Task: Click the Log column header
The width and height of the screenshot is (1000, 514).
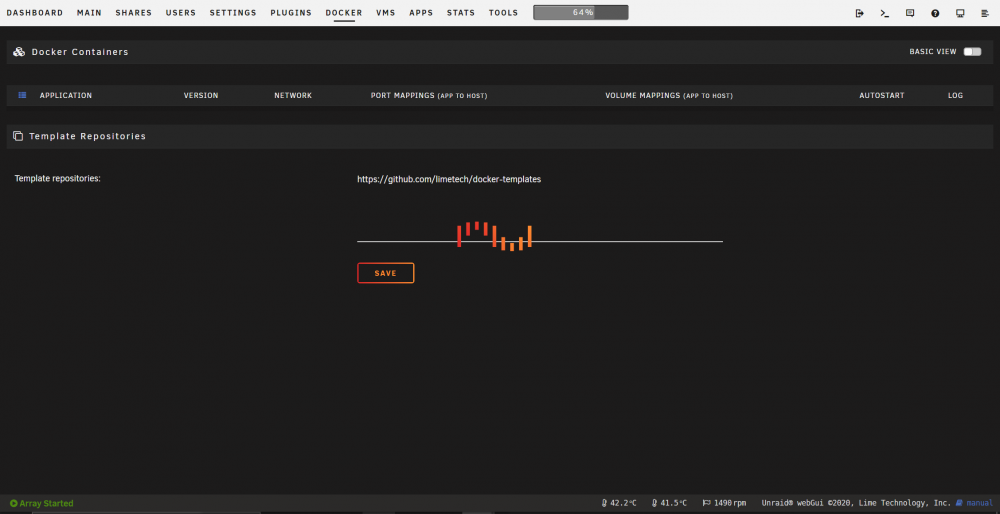Action: tap(955, 96)
